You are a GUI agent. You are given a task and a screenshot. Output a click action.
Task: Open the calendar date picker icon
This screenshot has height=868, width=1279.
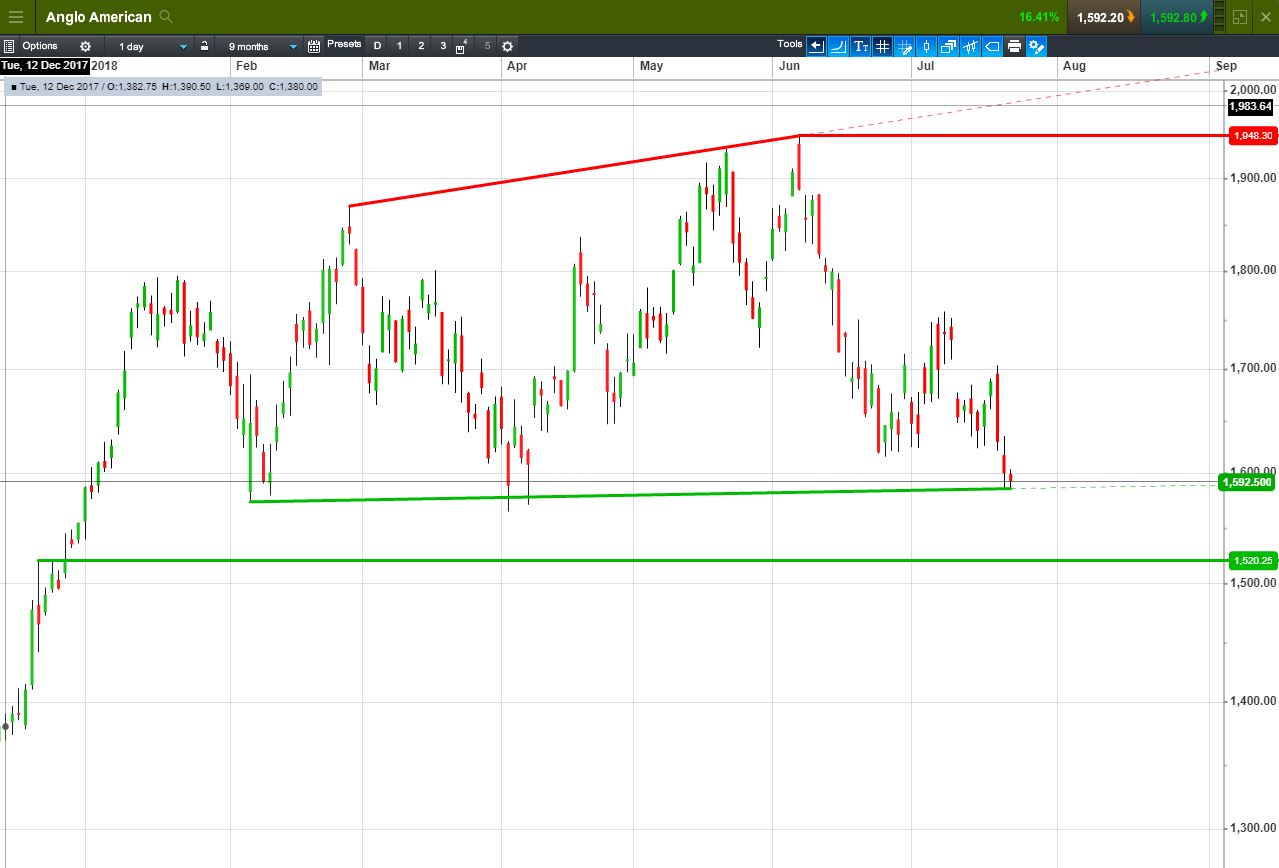(314, 46)
